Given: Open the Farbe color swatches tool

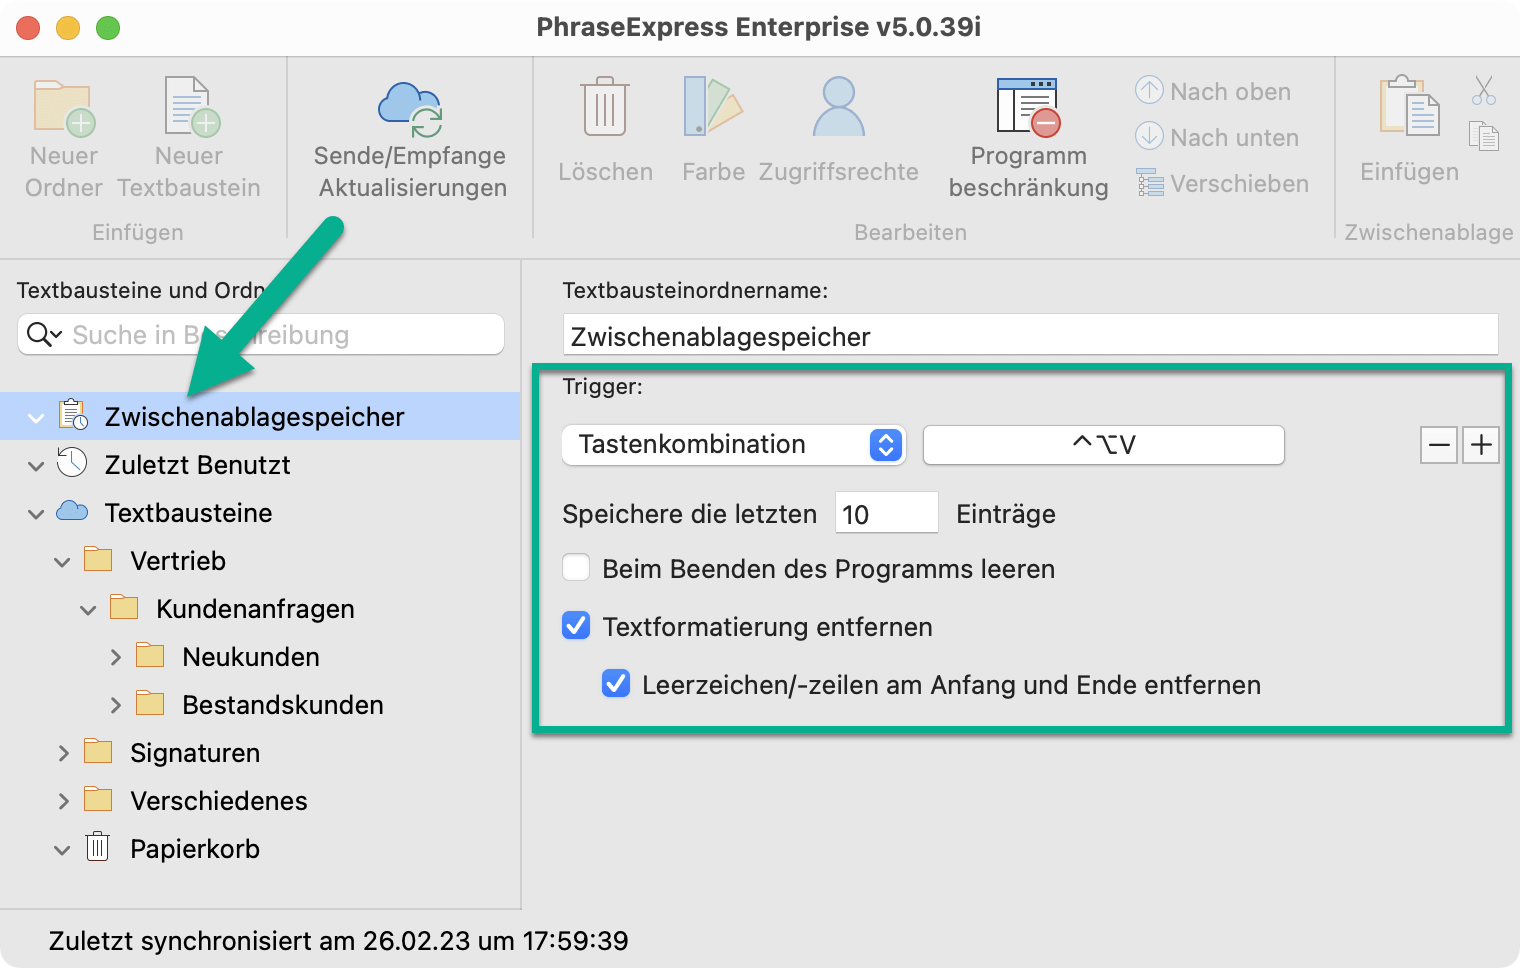Looking at the screenshot, I should [713, 106].
